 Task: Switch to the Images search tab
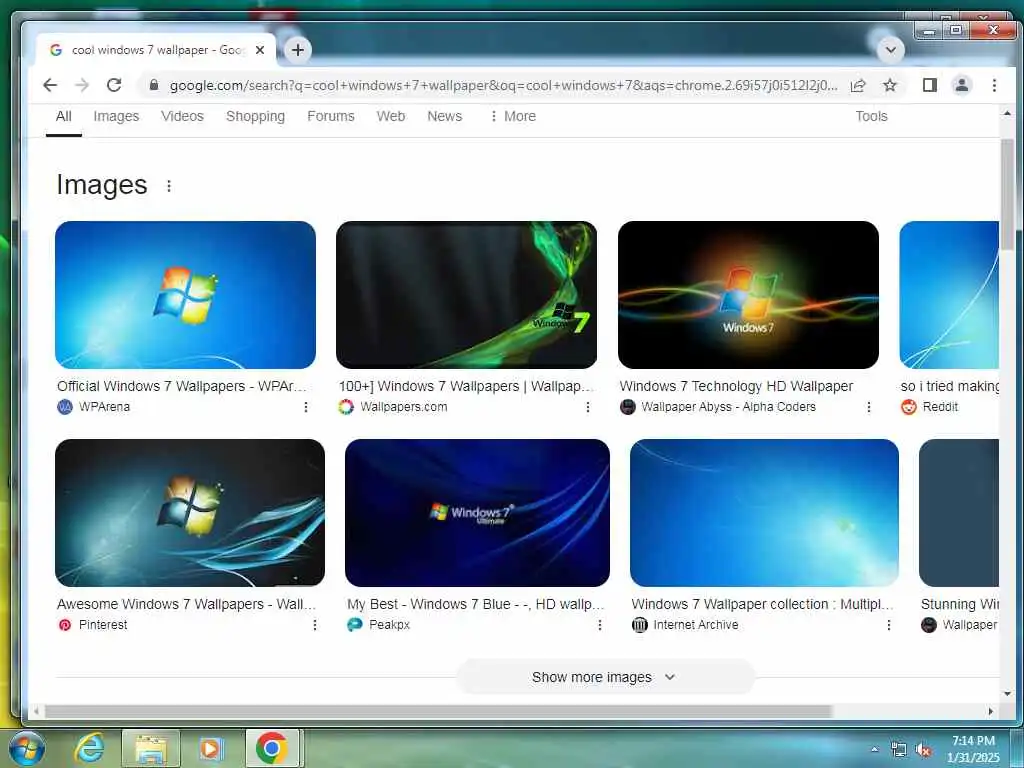coord(116,116)
